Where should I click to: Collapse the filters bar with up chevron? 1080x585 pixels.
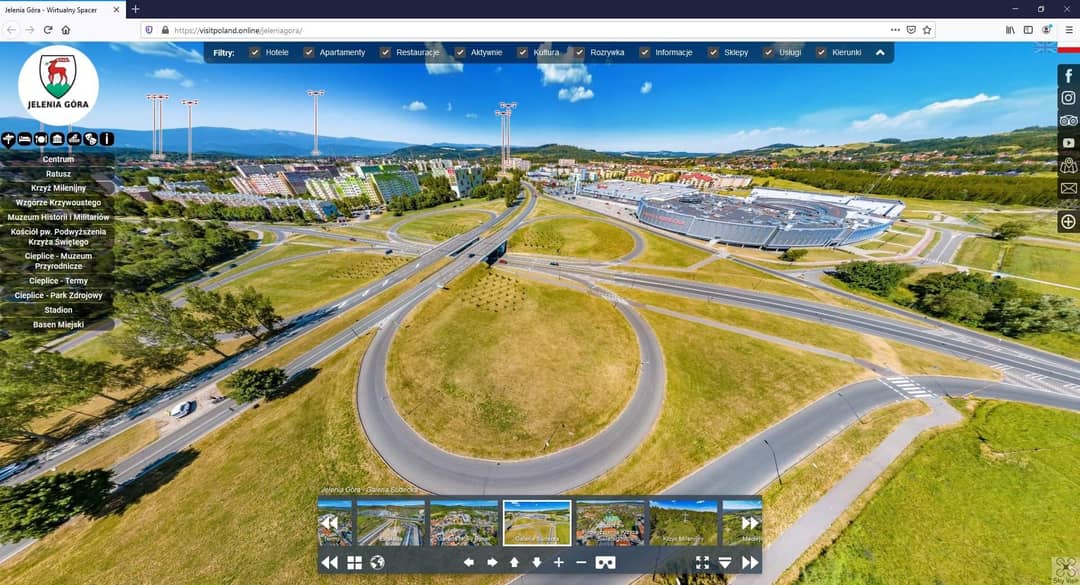880,52
